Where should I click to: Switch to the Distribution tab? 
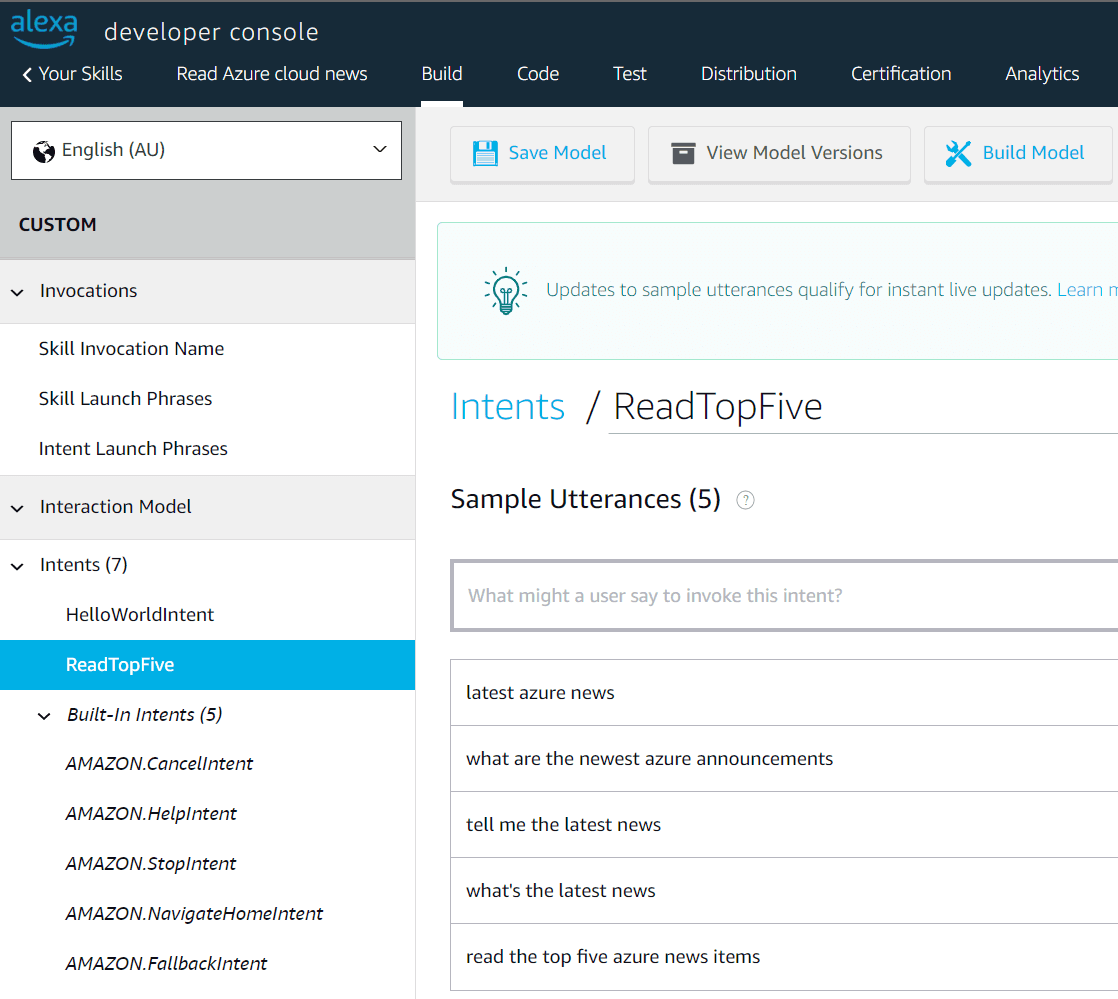[749, 74]
